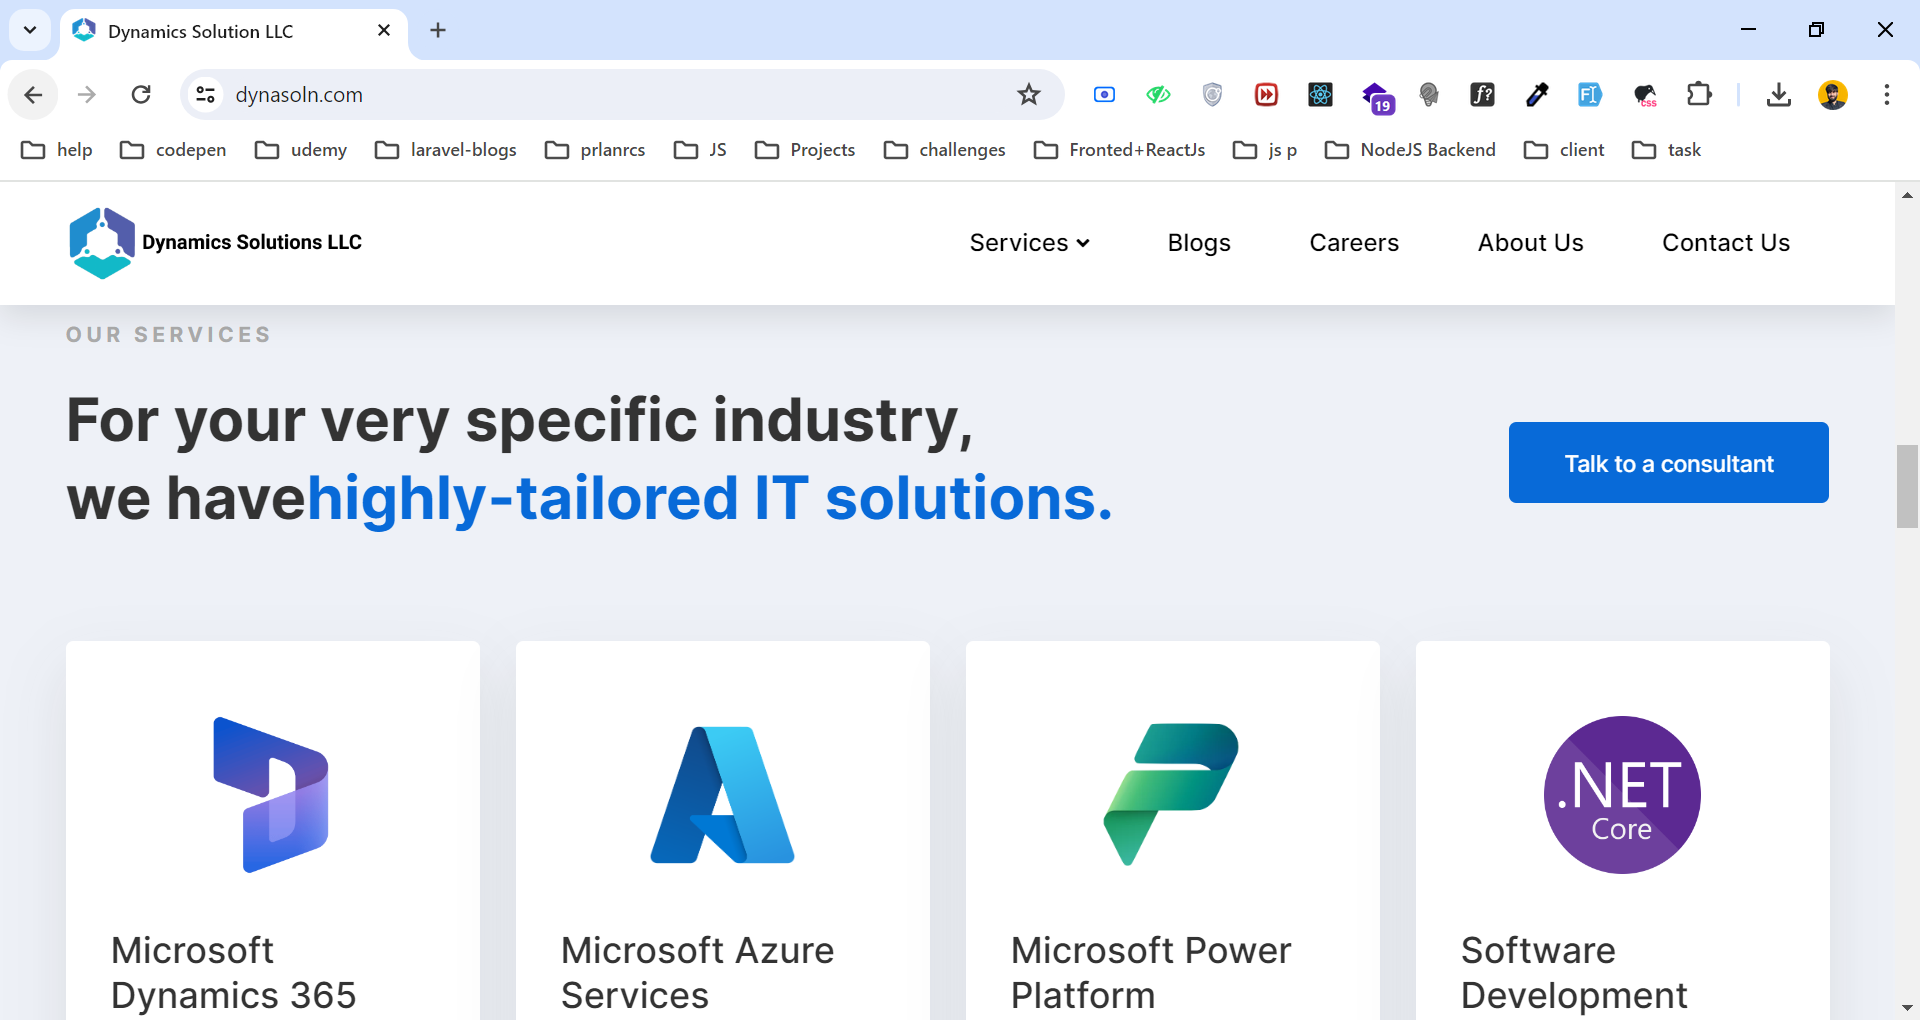
Task: Close the Dynamics Solution LLC tab
Action: pyautogui.click(x=384, y=31)
